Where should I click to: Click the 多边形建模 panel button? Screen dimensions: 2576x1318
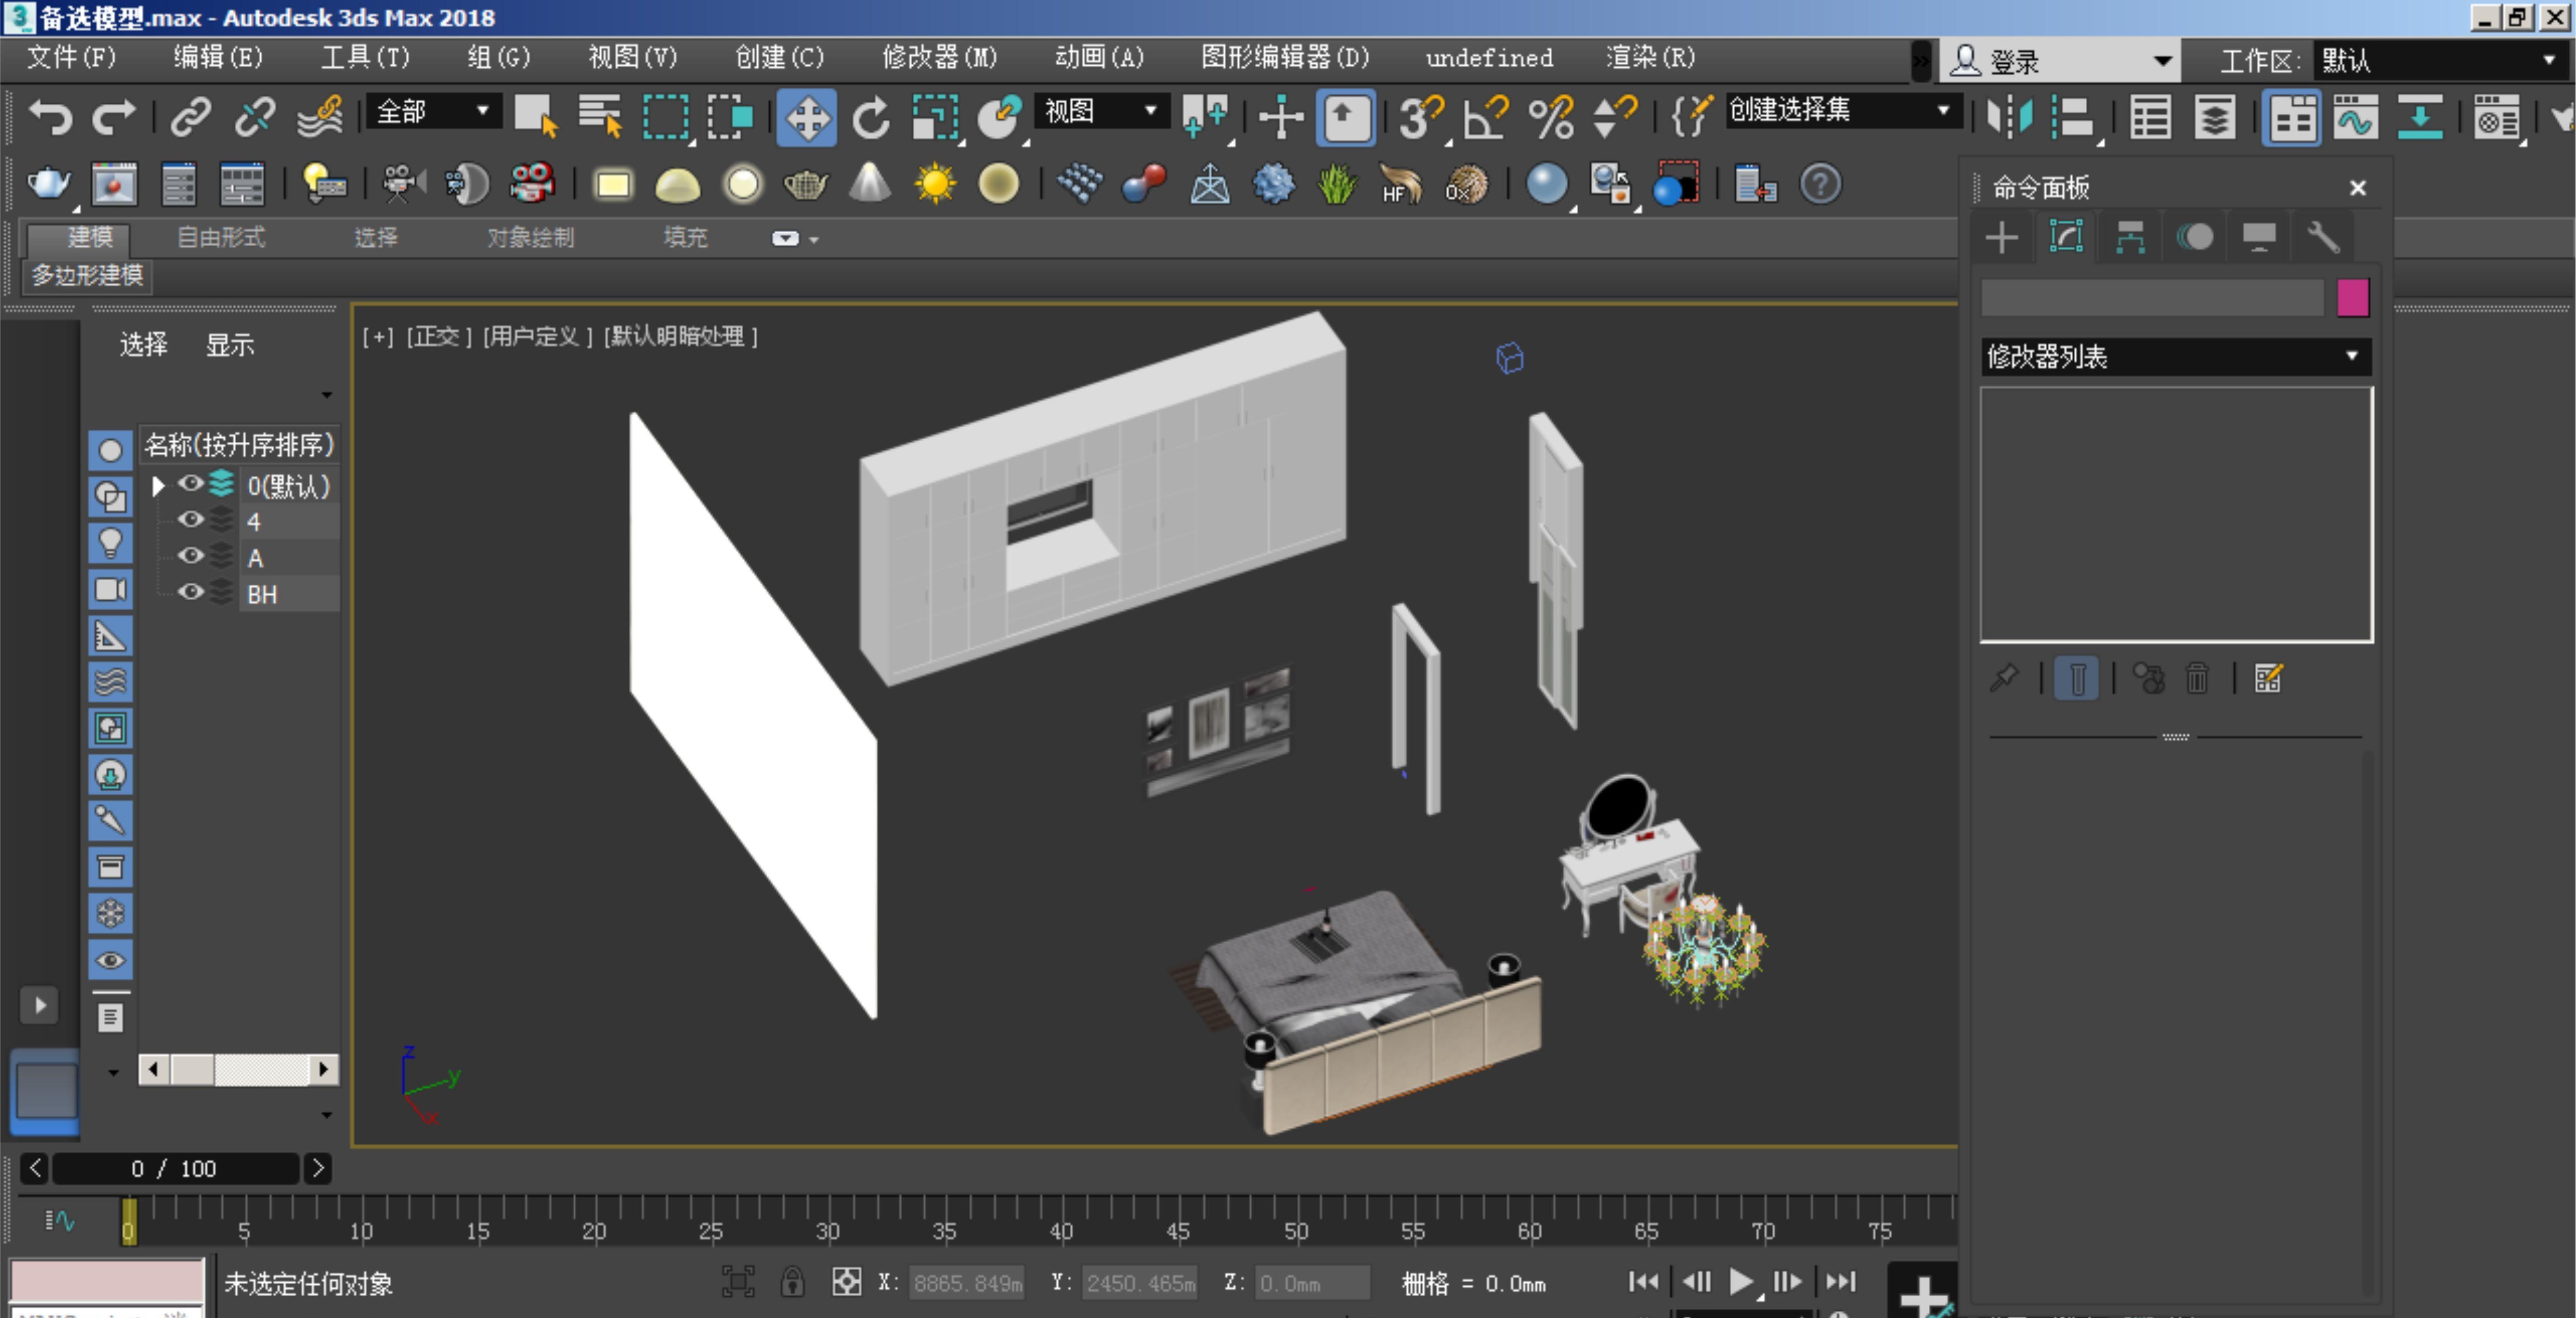point(87,276)
